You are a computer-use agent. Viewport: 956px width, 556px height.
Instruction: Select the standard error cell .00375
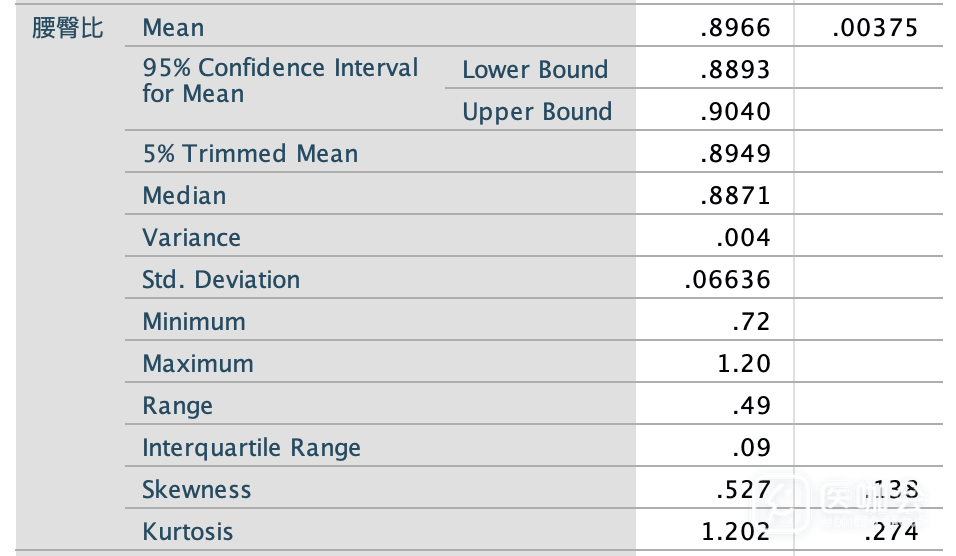click(874, 28)
